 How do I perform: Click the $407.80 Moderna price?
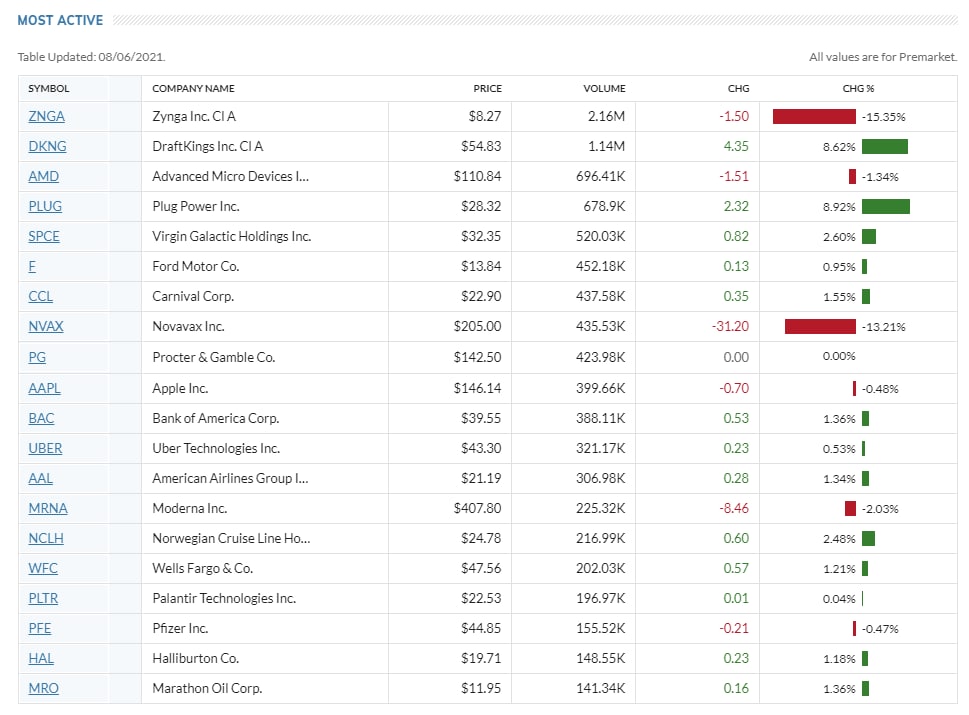[x=478, y=508]
